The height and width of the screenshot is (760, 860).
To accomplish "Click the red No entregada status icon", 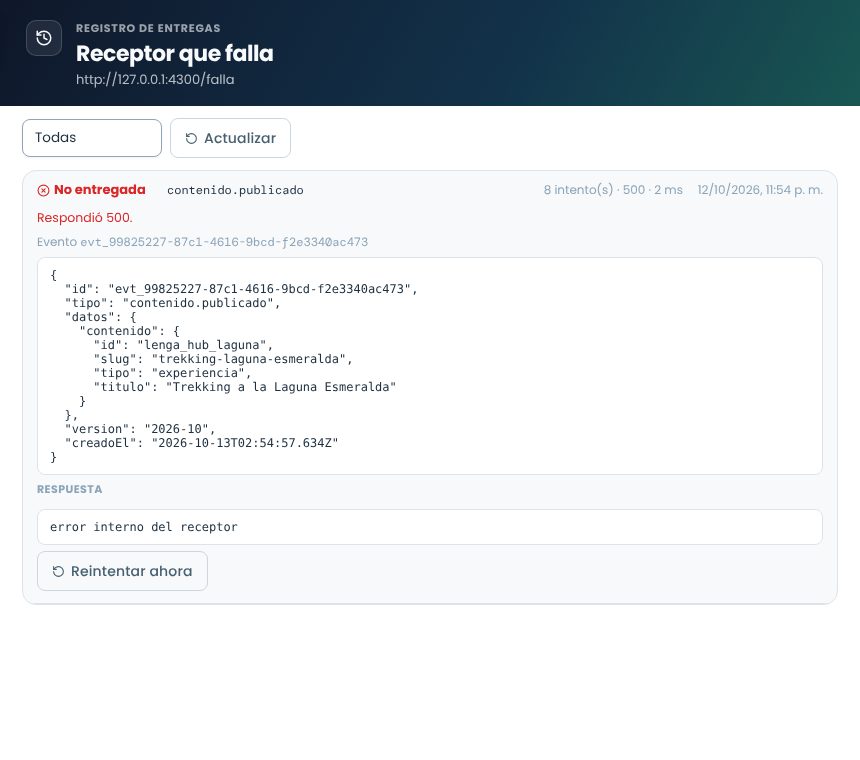I will (43, 190).
